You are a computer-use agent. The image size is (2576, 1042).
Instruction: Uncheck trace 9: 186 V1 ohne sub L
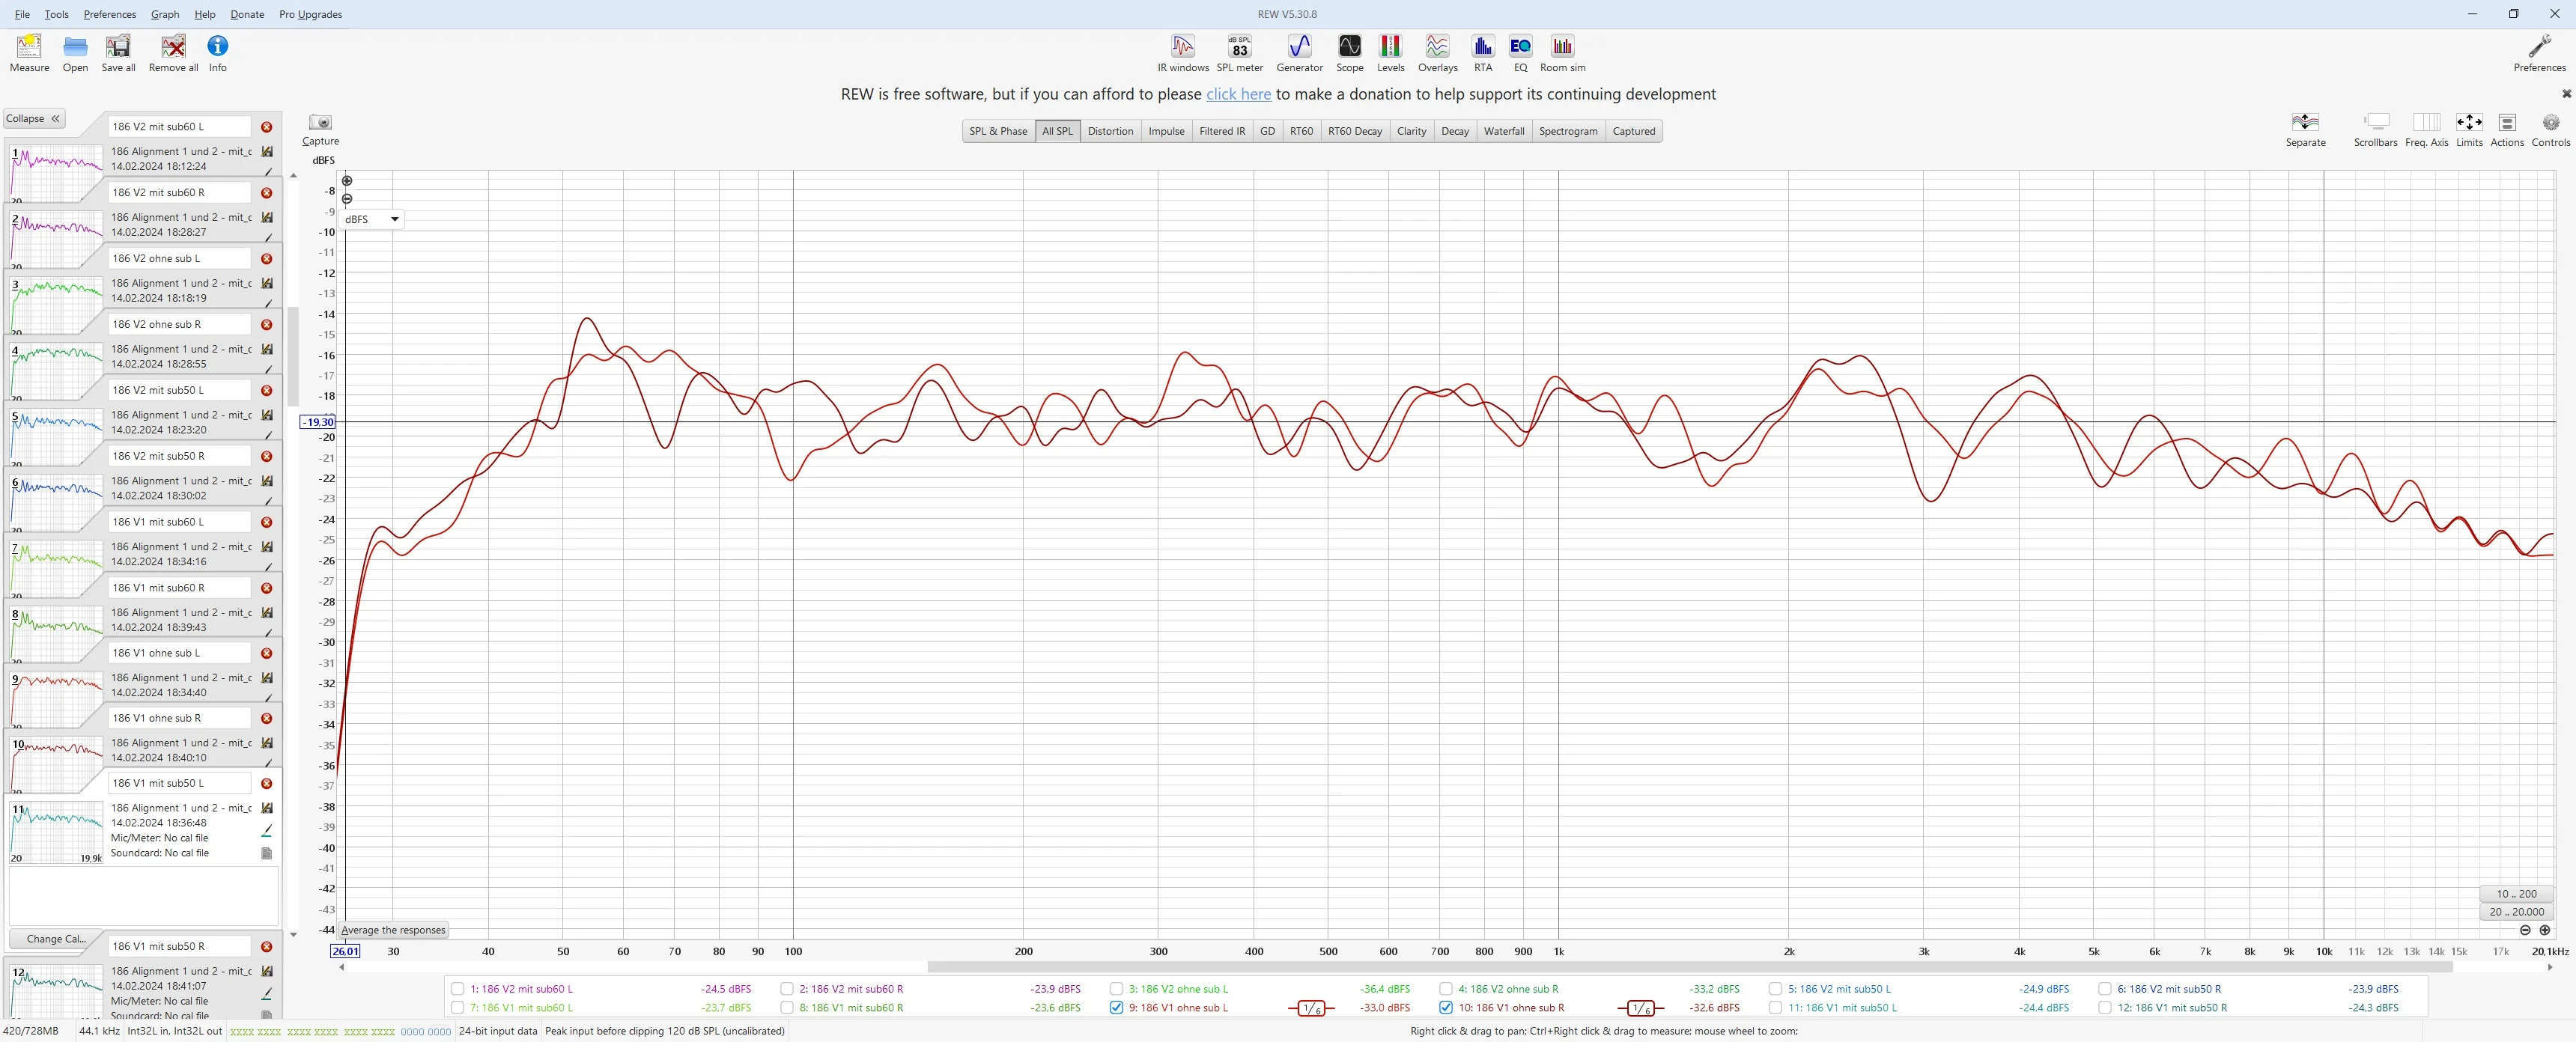[x=1116, y=1008]
